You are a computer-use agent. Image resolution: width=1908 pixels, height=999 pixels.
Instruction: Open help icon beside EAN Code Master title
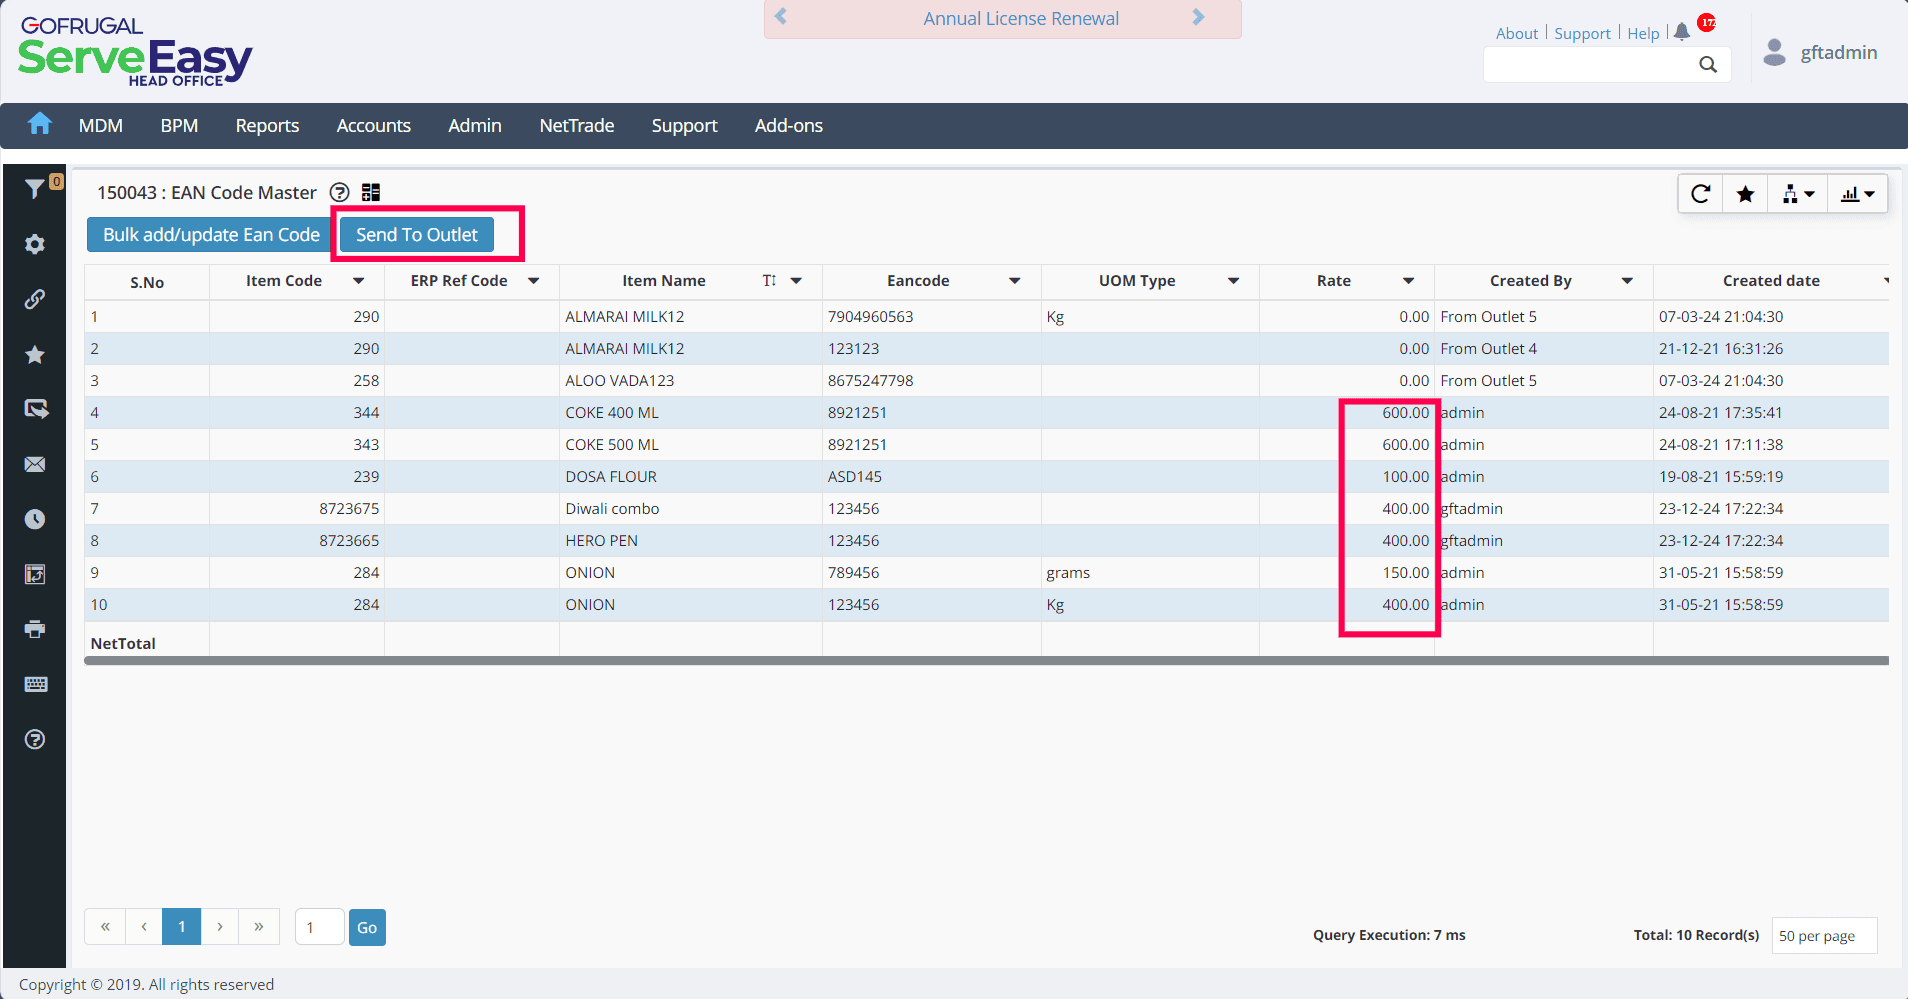340,192
